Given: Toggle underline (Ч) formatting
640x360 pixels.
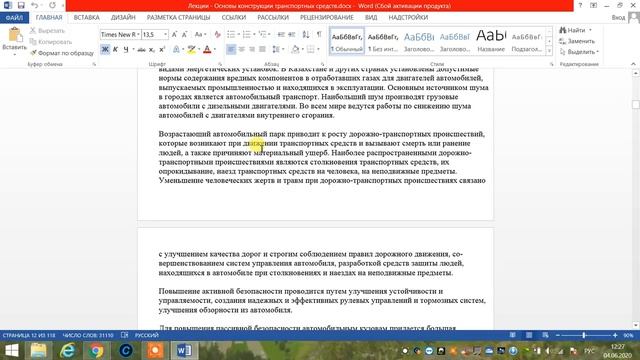Looking at the screenshot, I should pos(126,49).
